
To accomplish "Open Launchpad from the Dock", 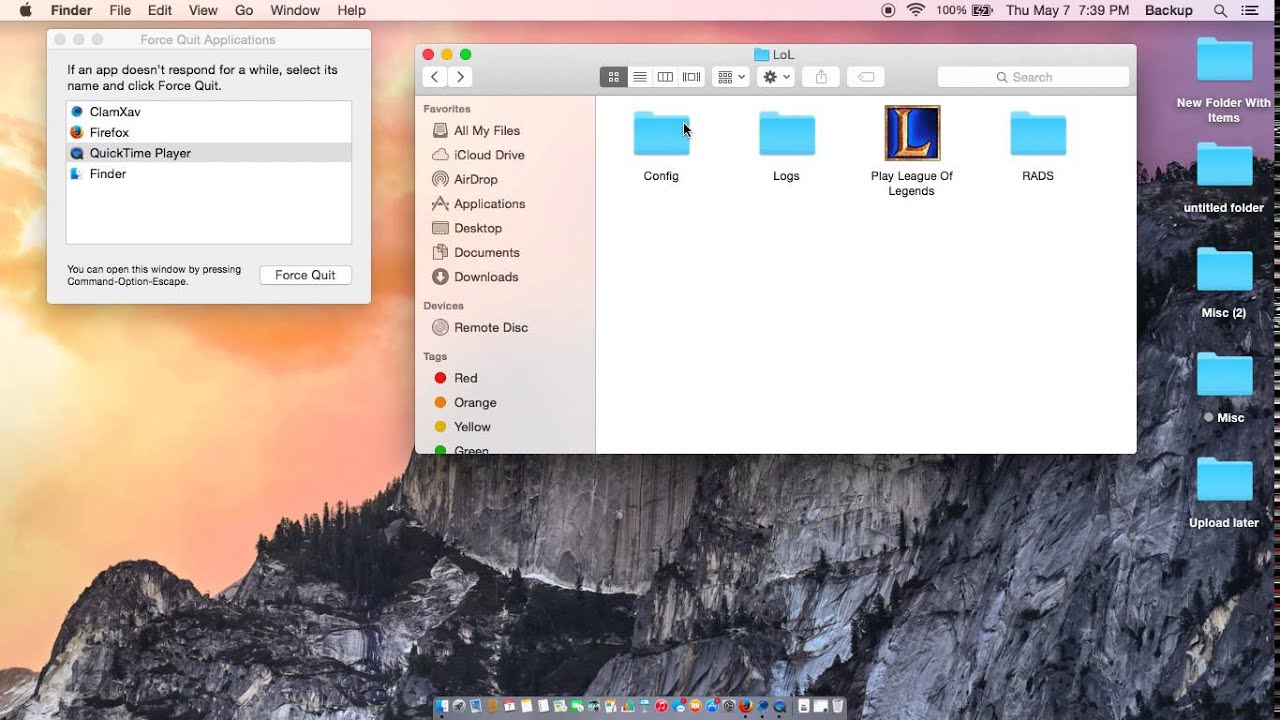I will click(459, 706).
